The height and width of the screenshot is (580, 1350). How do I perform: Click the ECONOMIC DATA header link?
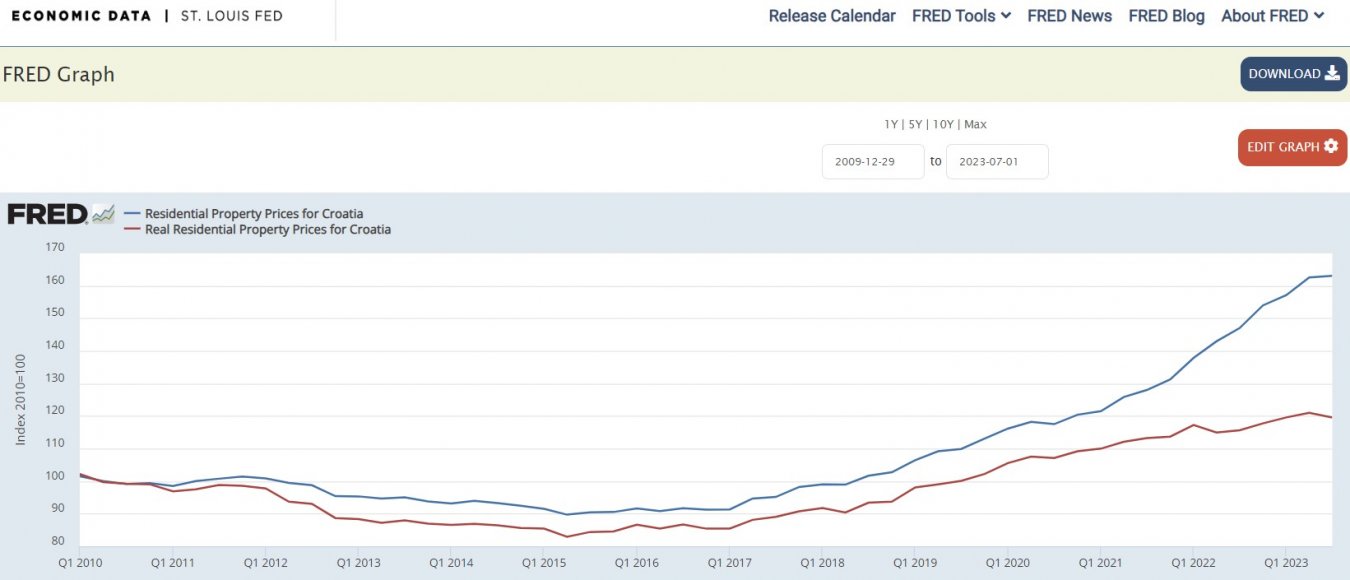coord(81,16)
